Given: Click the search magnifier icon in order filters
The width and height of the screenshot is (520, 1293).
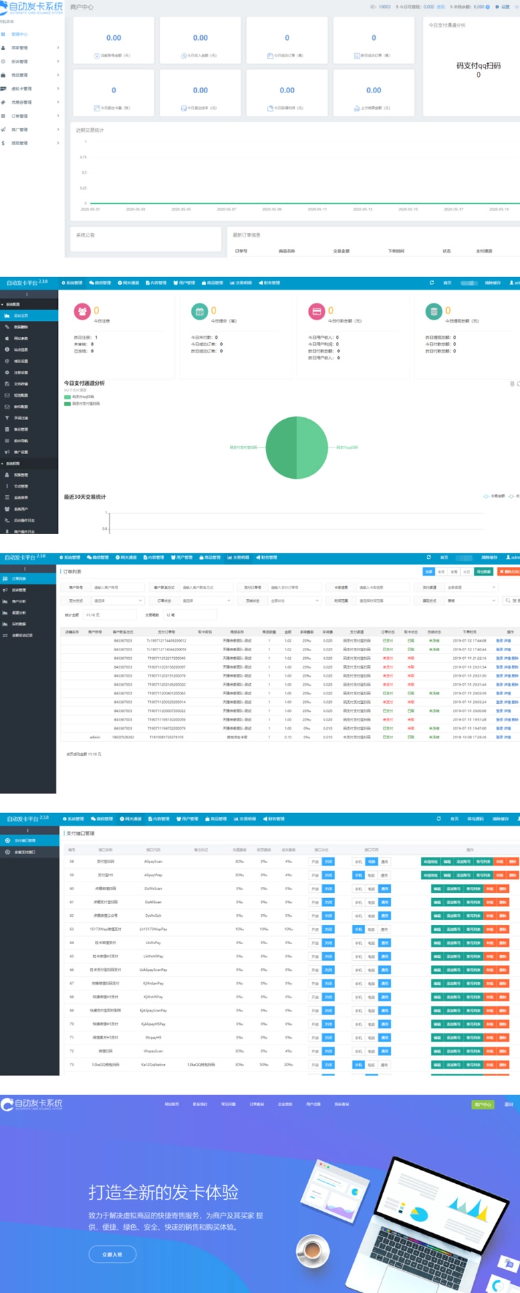Looking at the screenshot, I should coord(506,601).
